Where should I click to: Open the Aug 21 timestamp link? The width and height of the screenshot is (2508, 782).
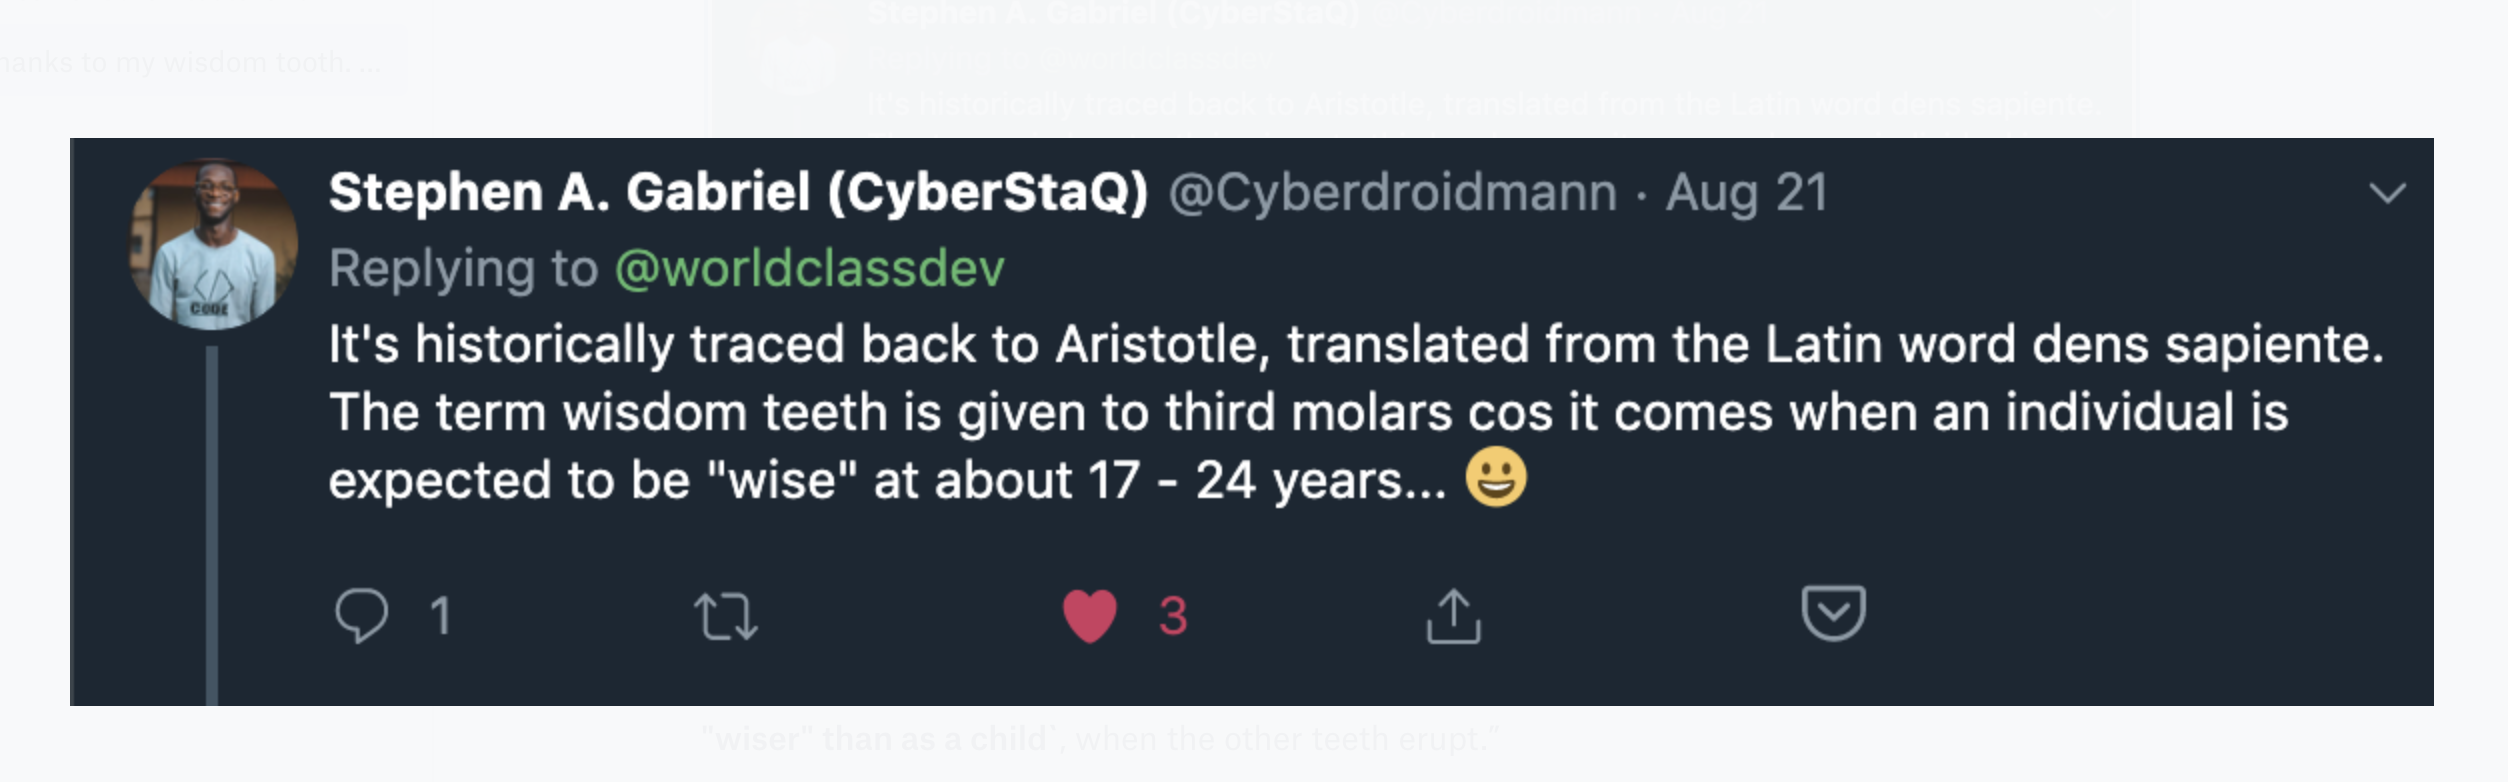(x=1746, y=192)
